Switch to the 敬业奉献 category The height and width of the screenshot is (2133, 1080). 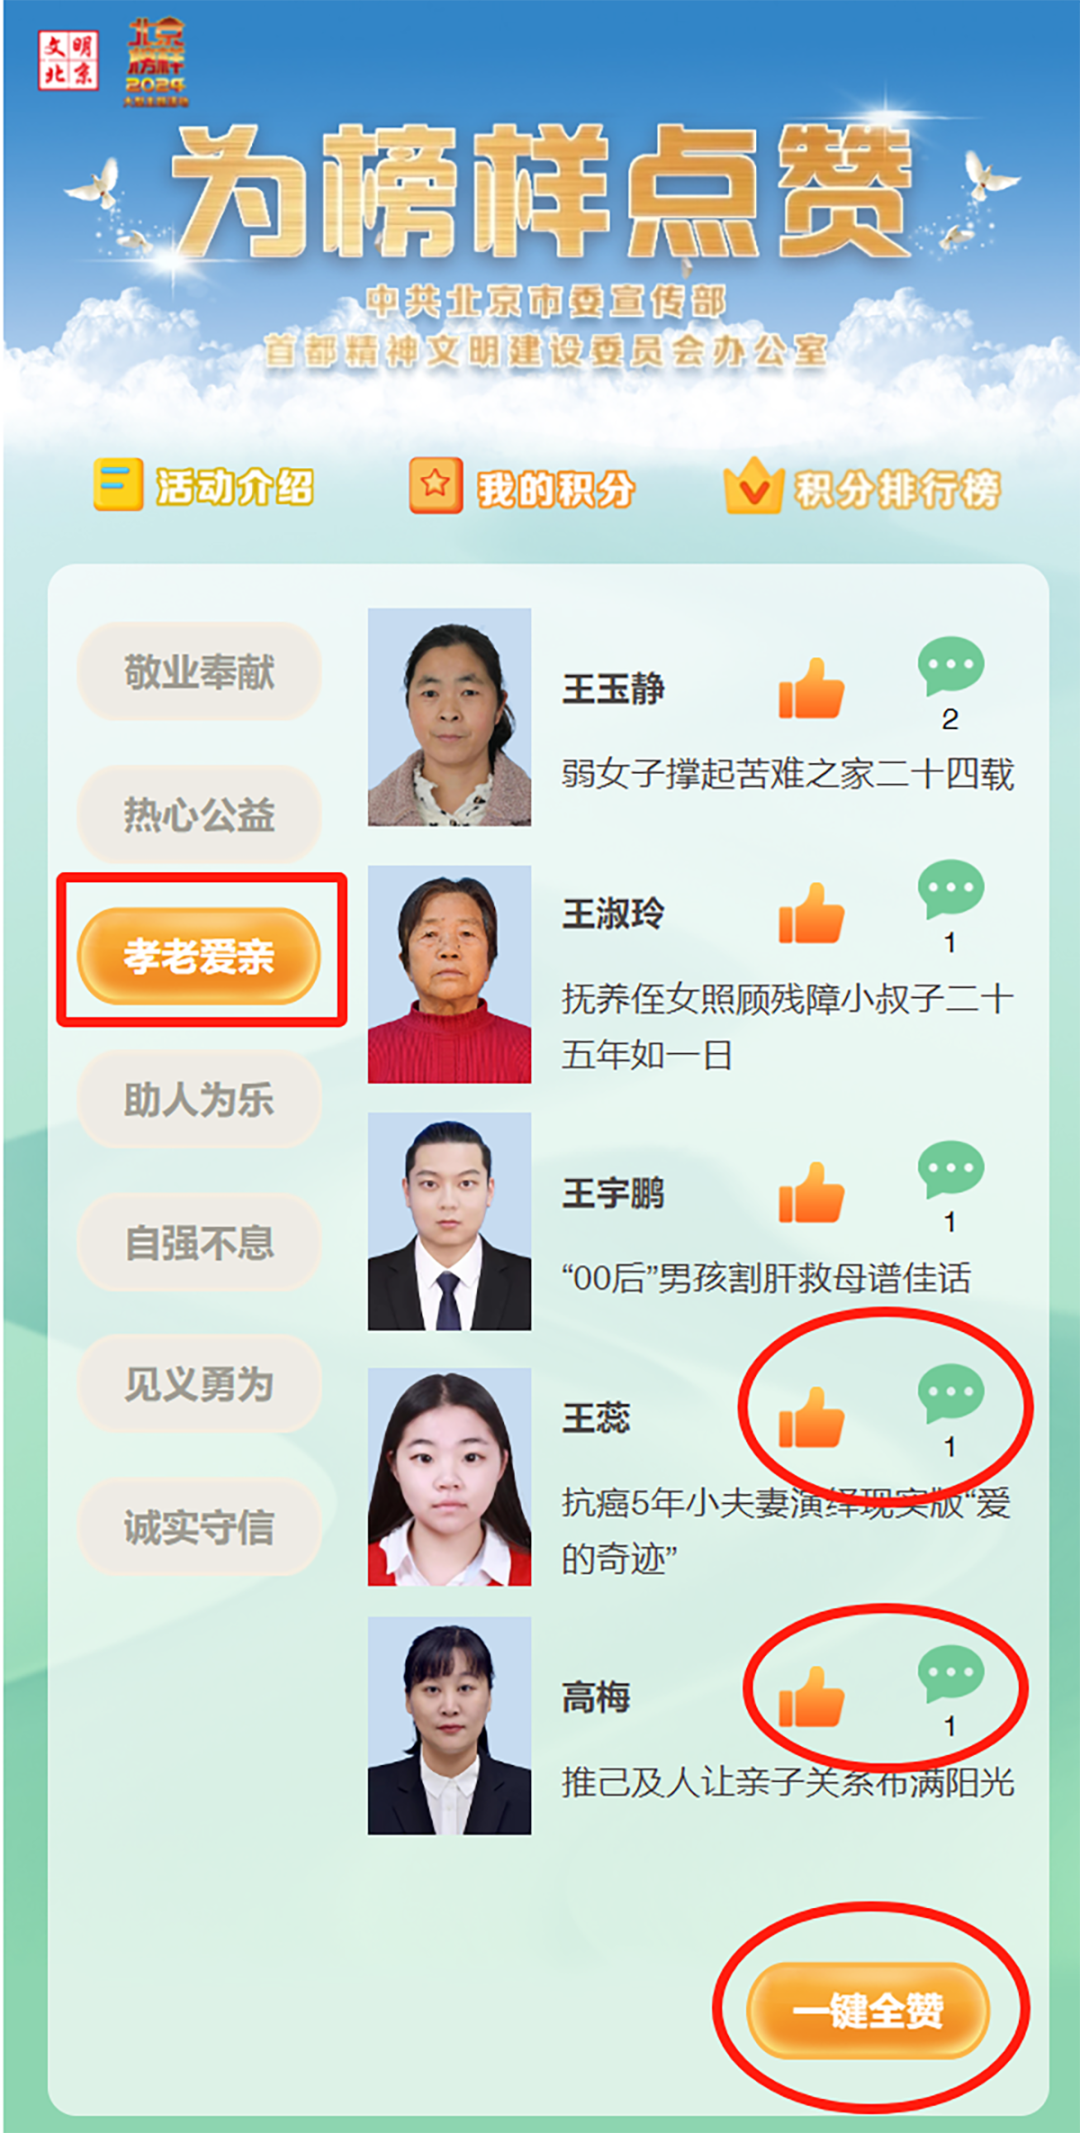tap(199, 672)
